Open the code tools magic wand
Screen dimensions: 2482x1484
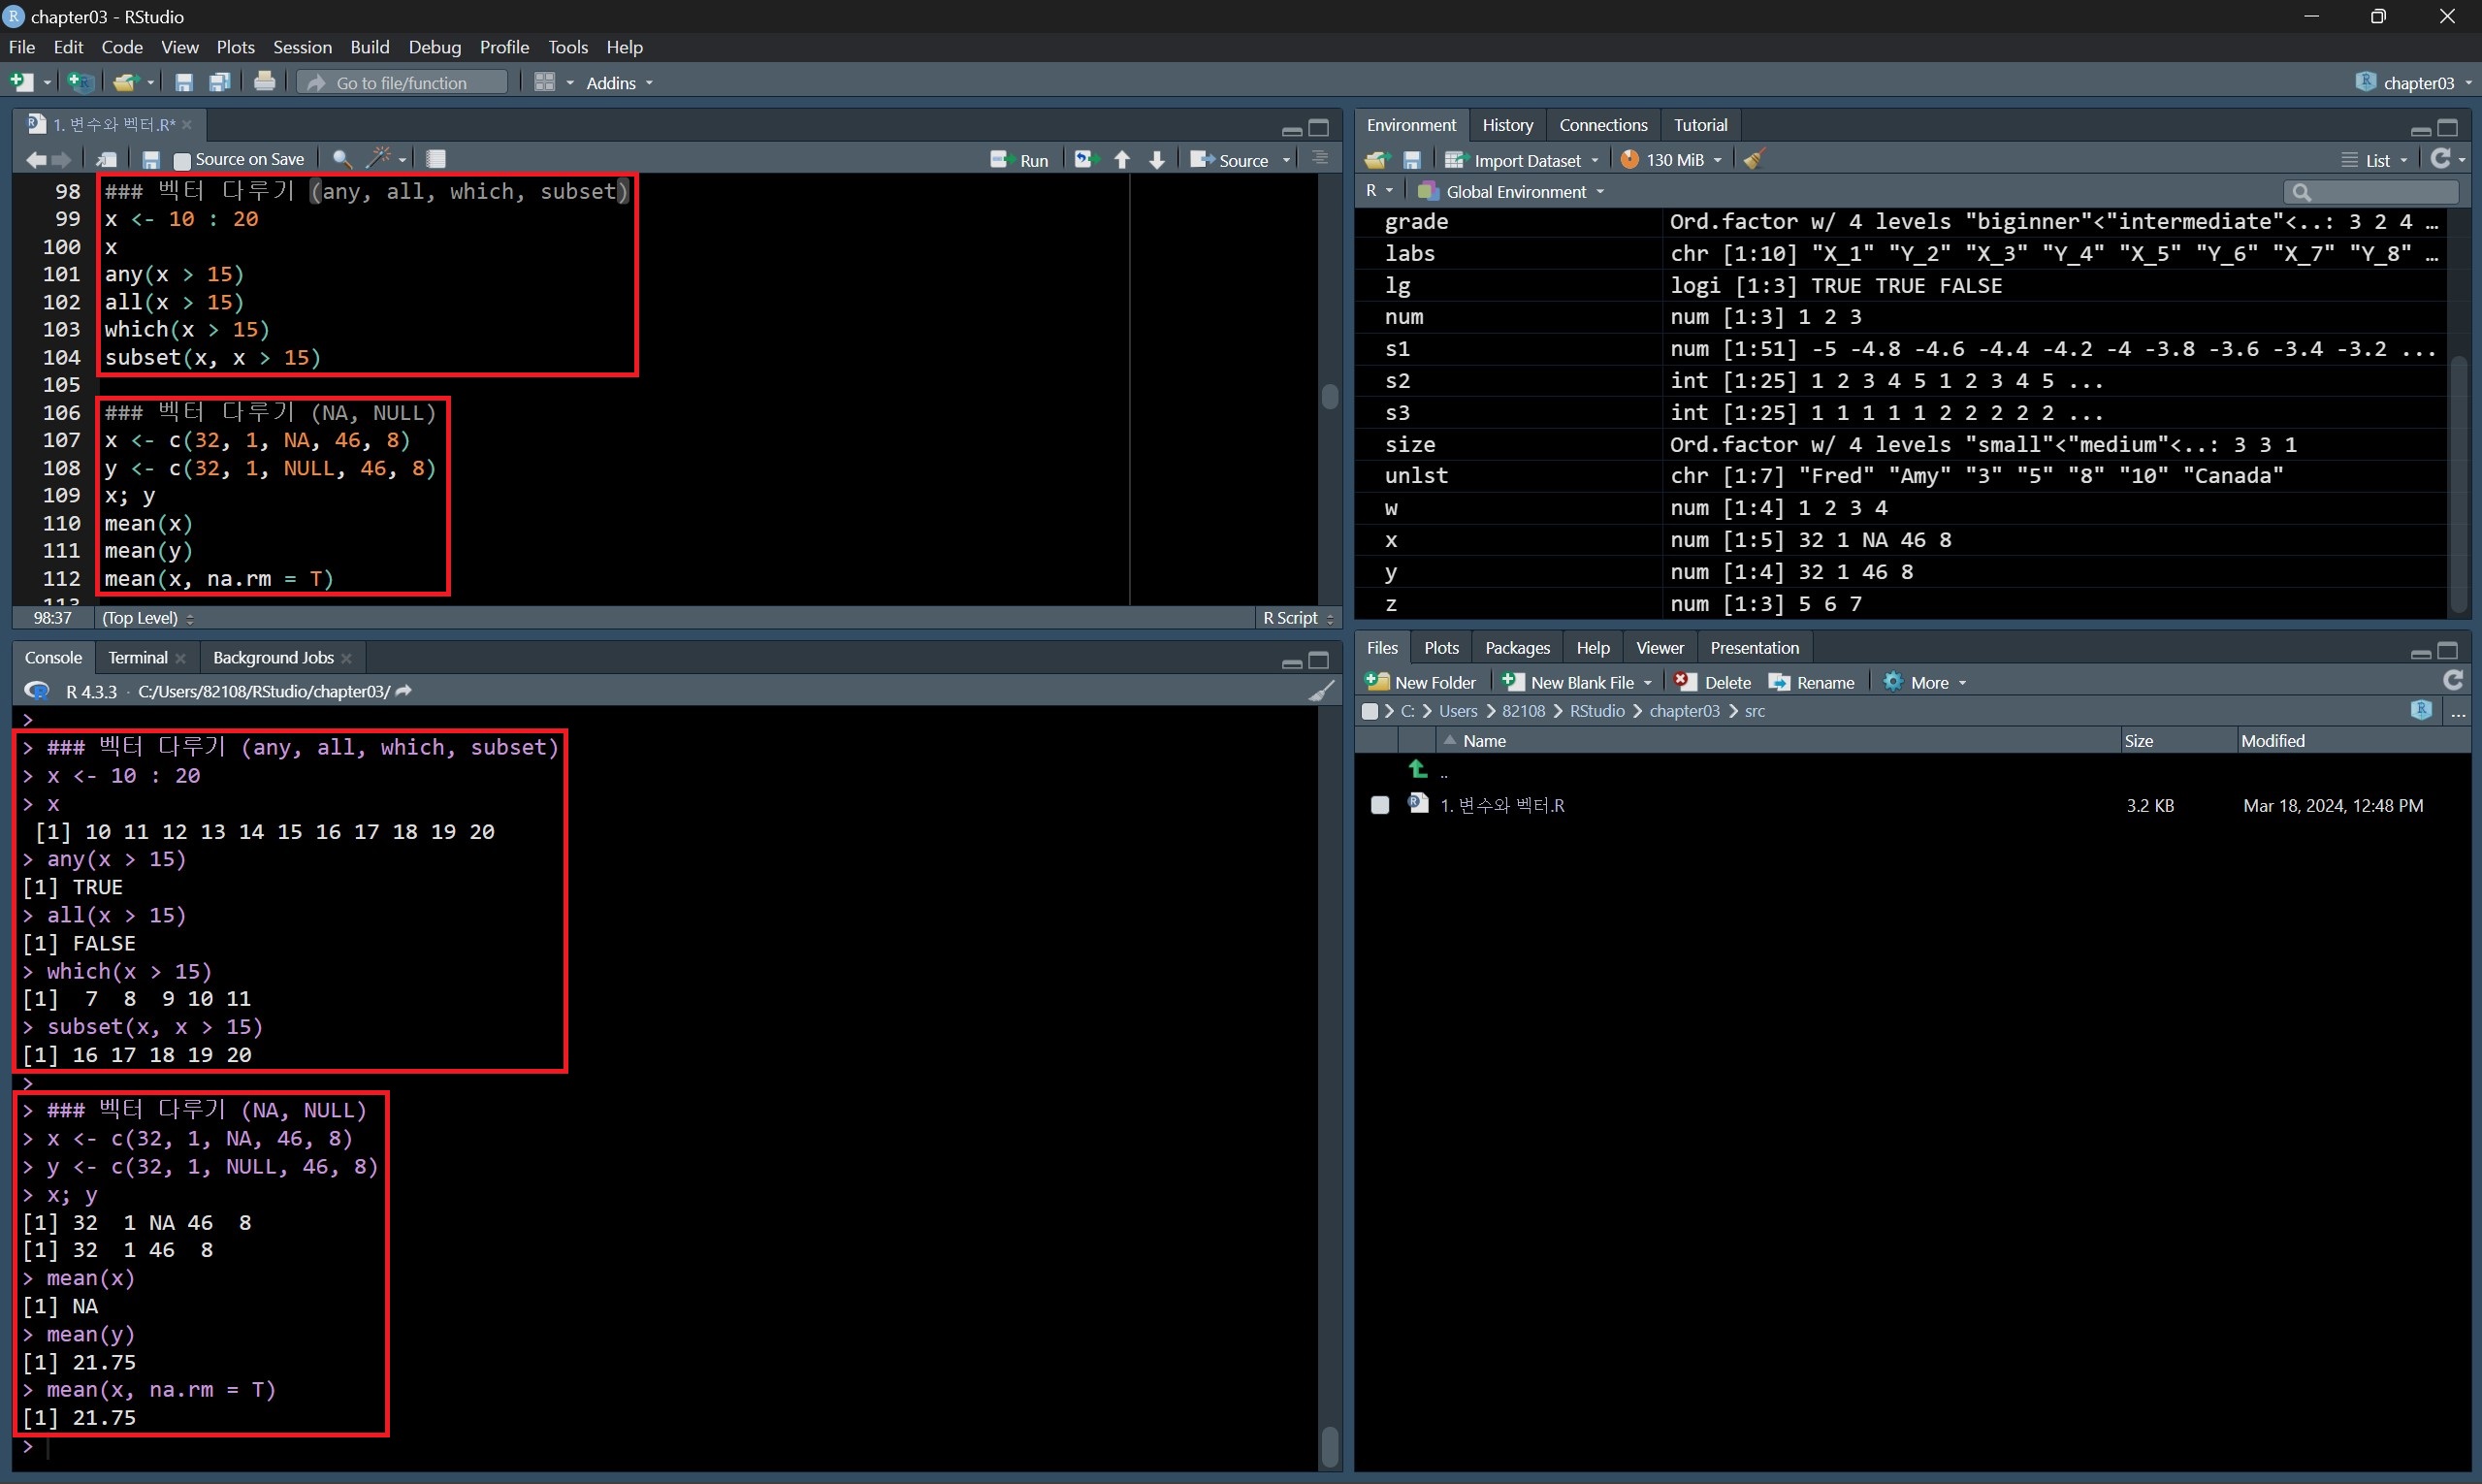[380, 158]
